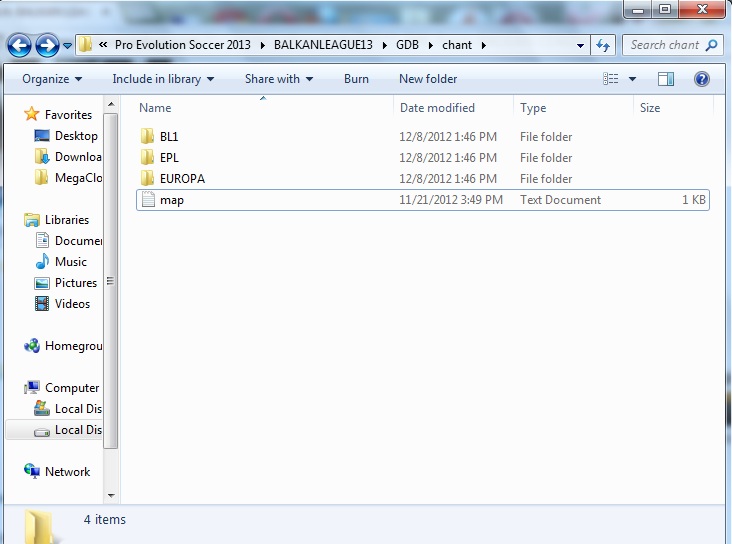Sort by the Name column header
This screenshot has height=544, width=732.
tap(264, 108)
